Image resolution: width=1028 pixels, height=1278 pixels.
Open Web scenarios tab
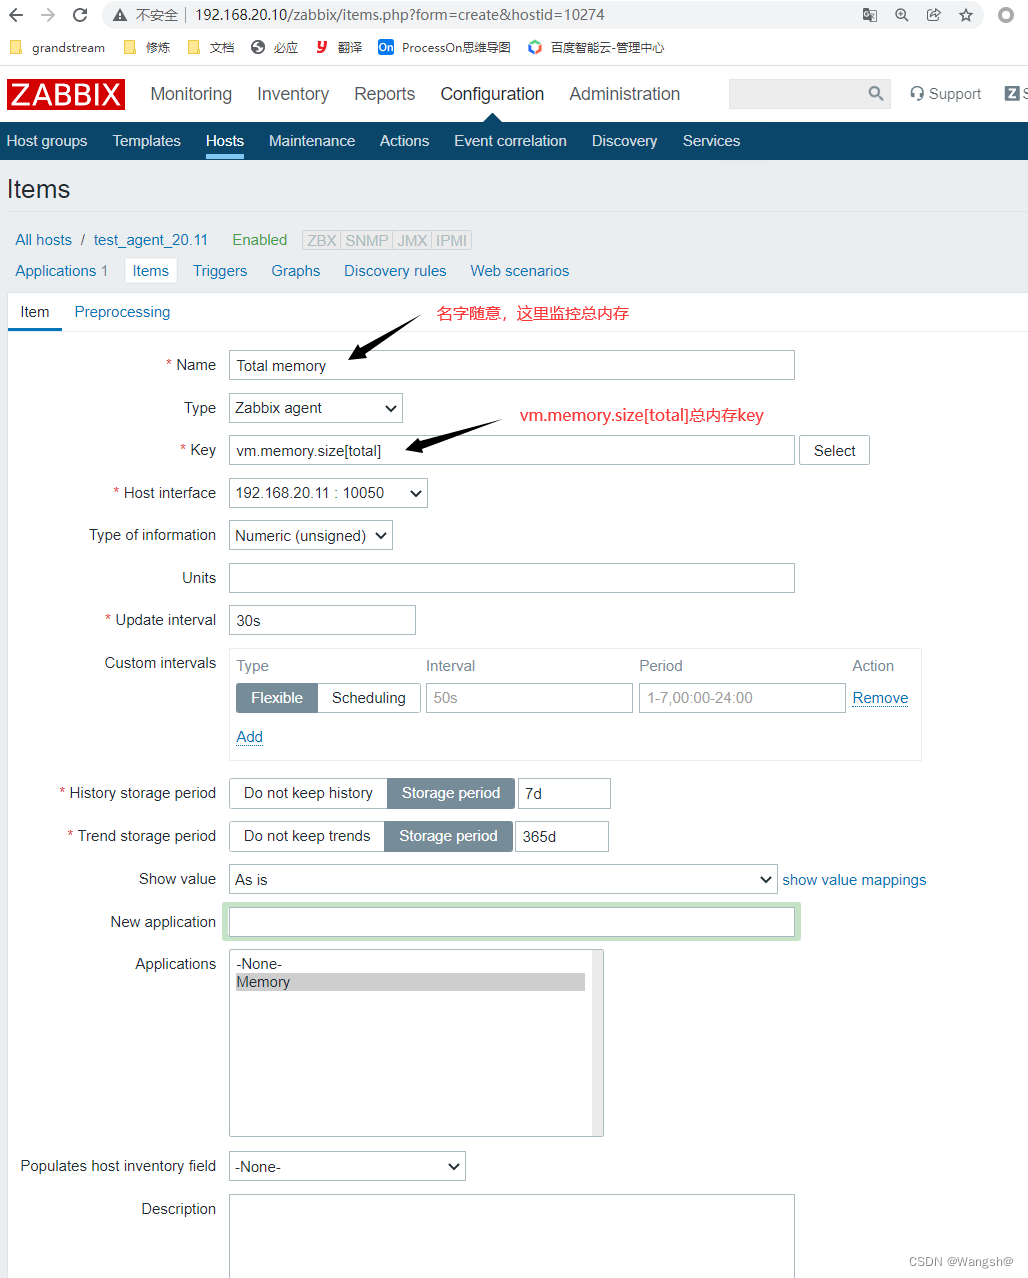point(520,271)
